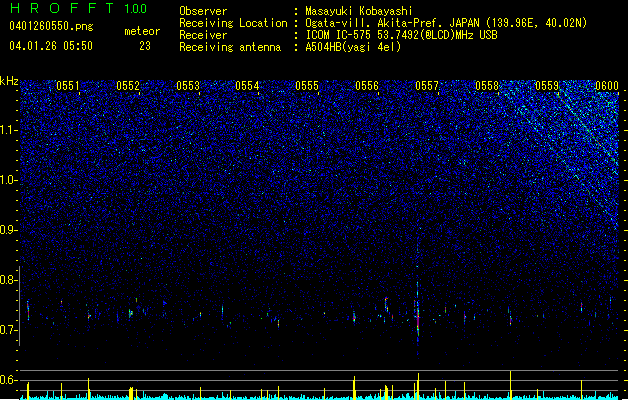Click the 0551 time marker

click(x=68, y=86)
